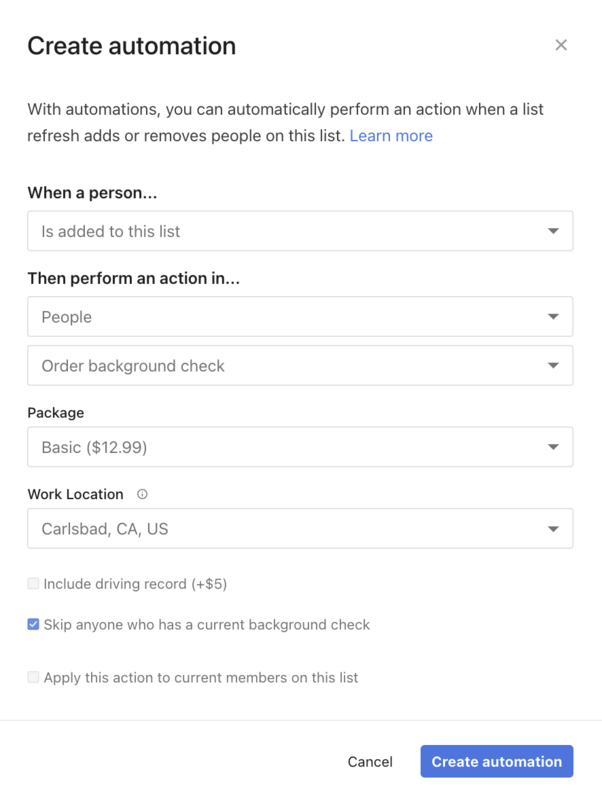Click the caret arrow on the People field
This screenshot has width=602, height=800.
click(x=553, y=317)
